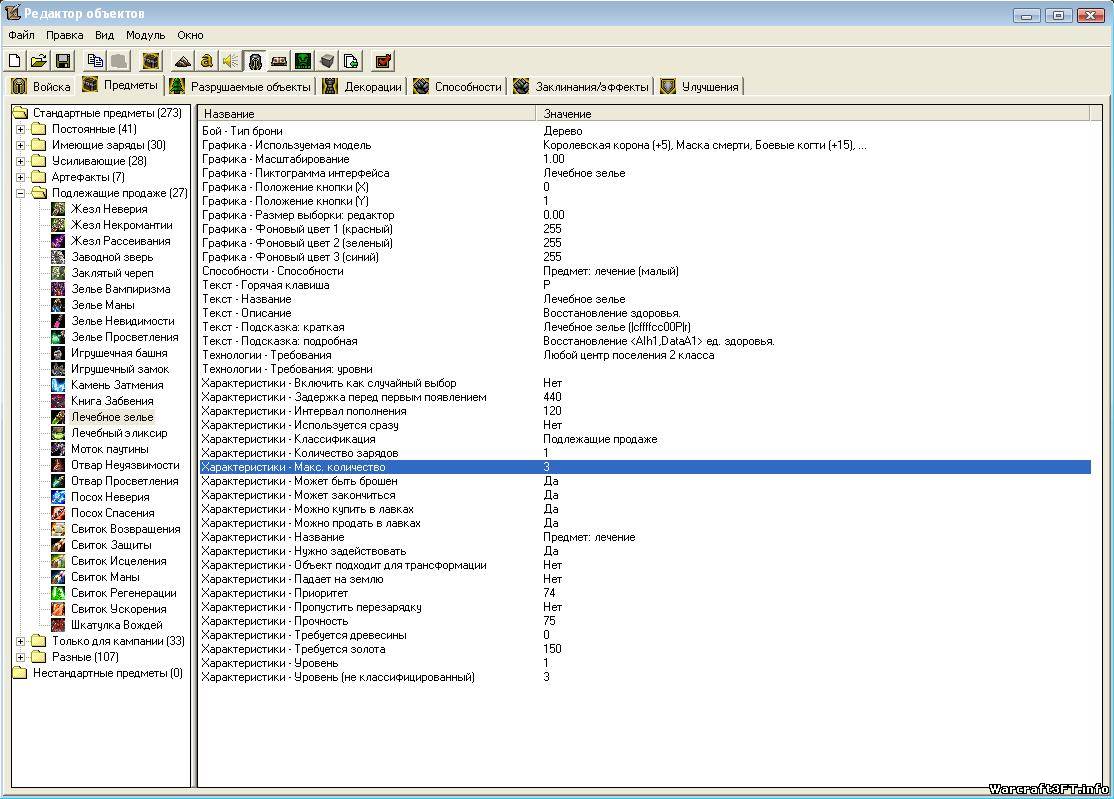This screenshot has width=1114, height=799.
Task: Open the Sound Editor speaker icon
Action: point(230,61)
